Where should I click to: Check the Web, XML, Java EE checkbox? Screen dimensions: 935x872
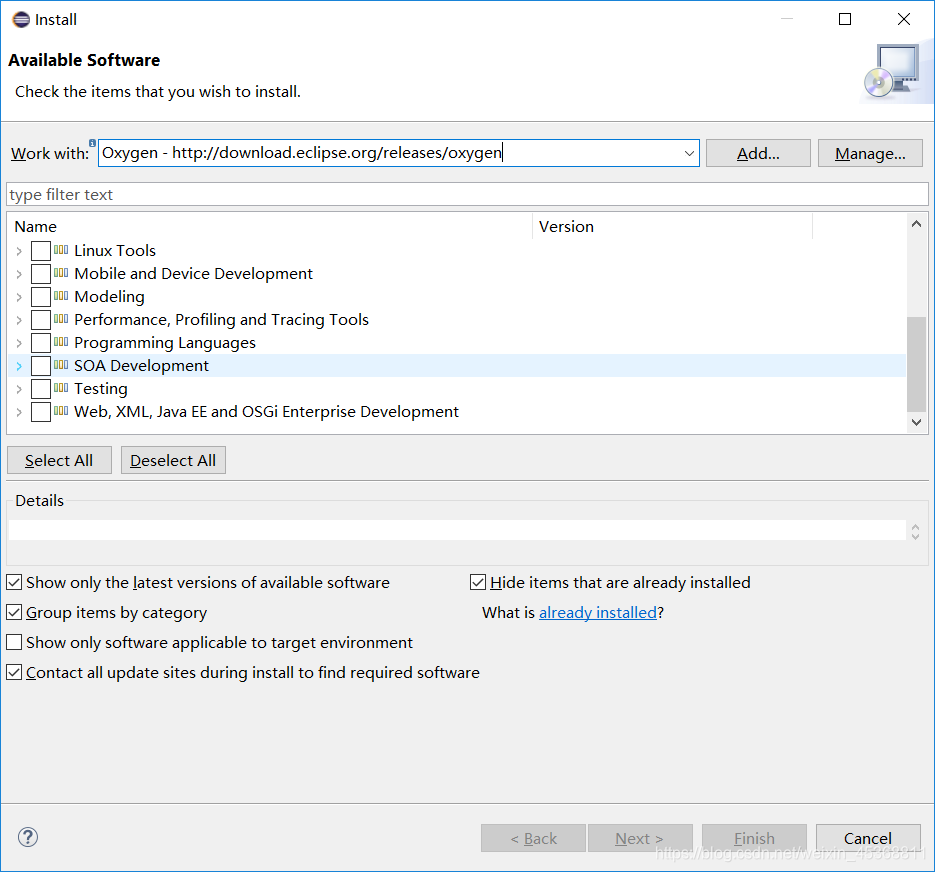coord(41,412)
